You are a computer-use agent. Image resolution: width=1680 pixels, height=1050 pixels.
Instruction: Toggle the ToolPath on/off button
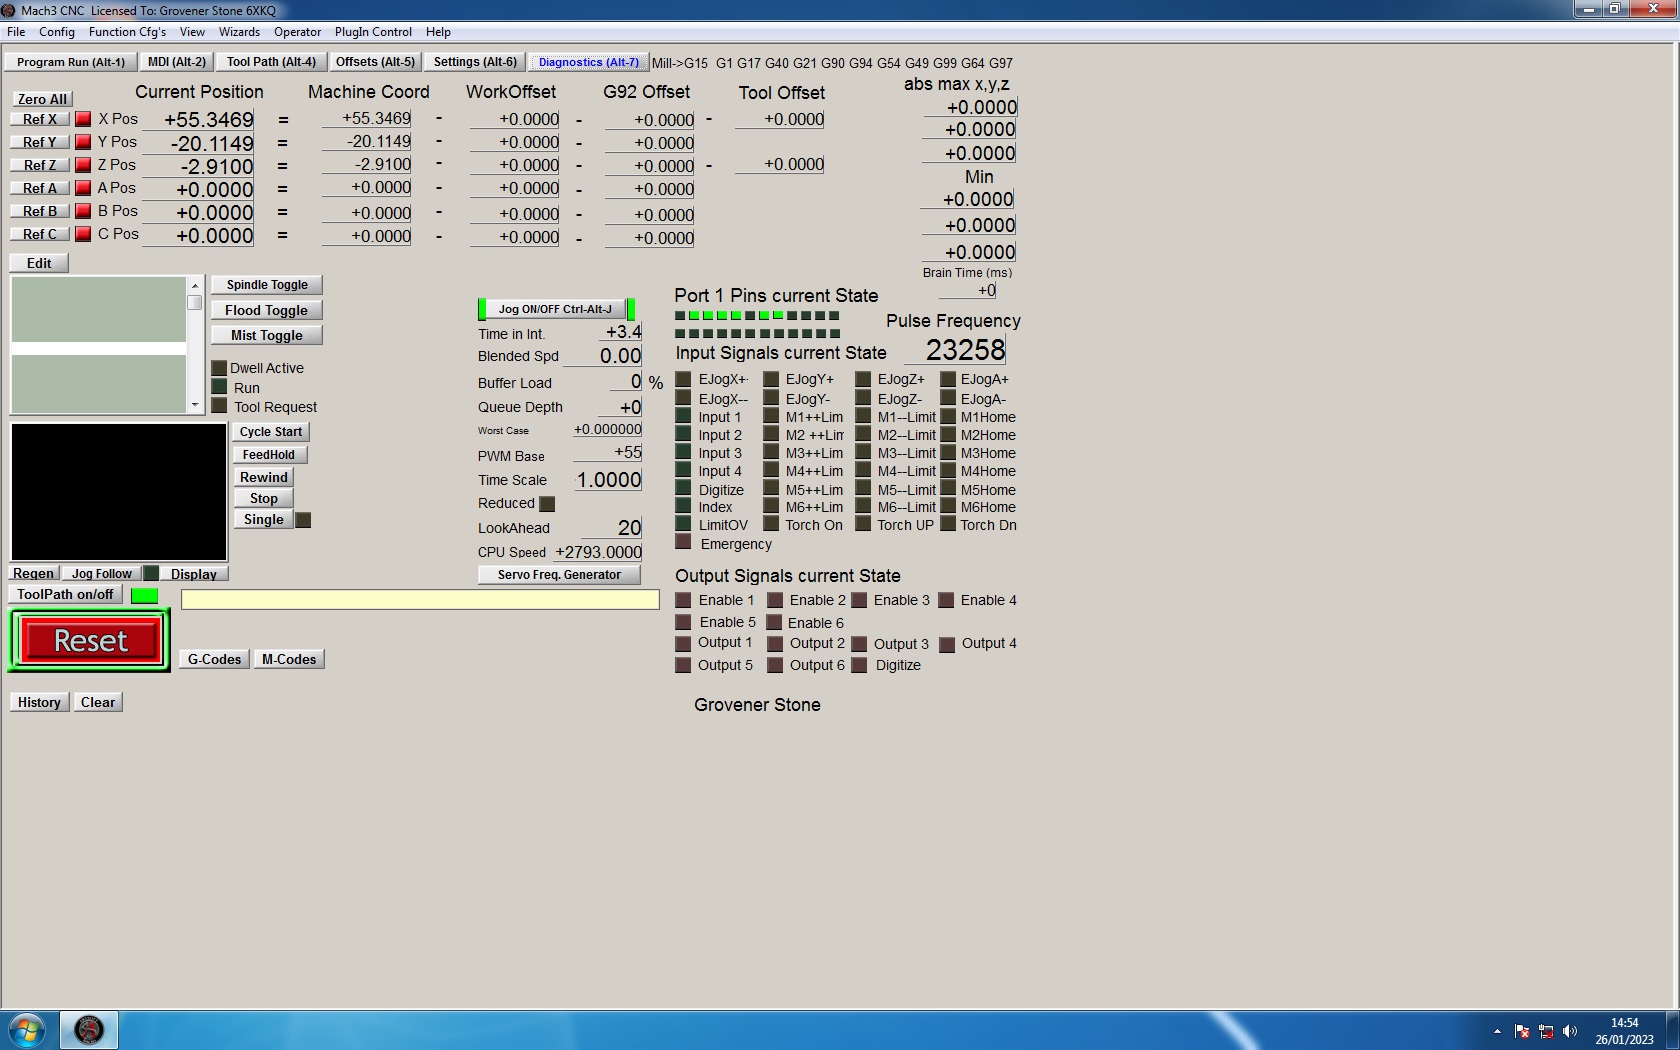click(65, 594)
